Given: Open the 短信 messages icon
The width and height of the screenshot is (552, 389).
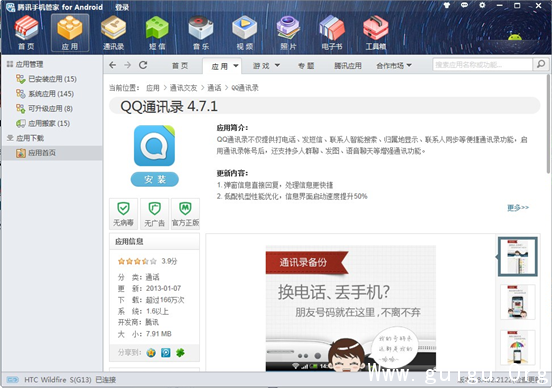Looking at the screenshot, I should (x=157, y=33).
